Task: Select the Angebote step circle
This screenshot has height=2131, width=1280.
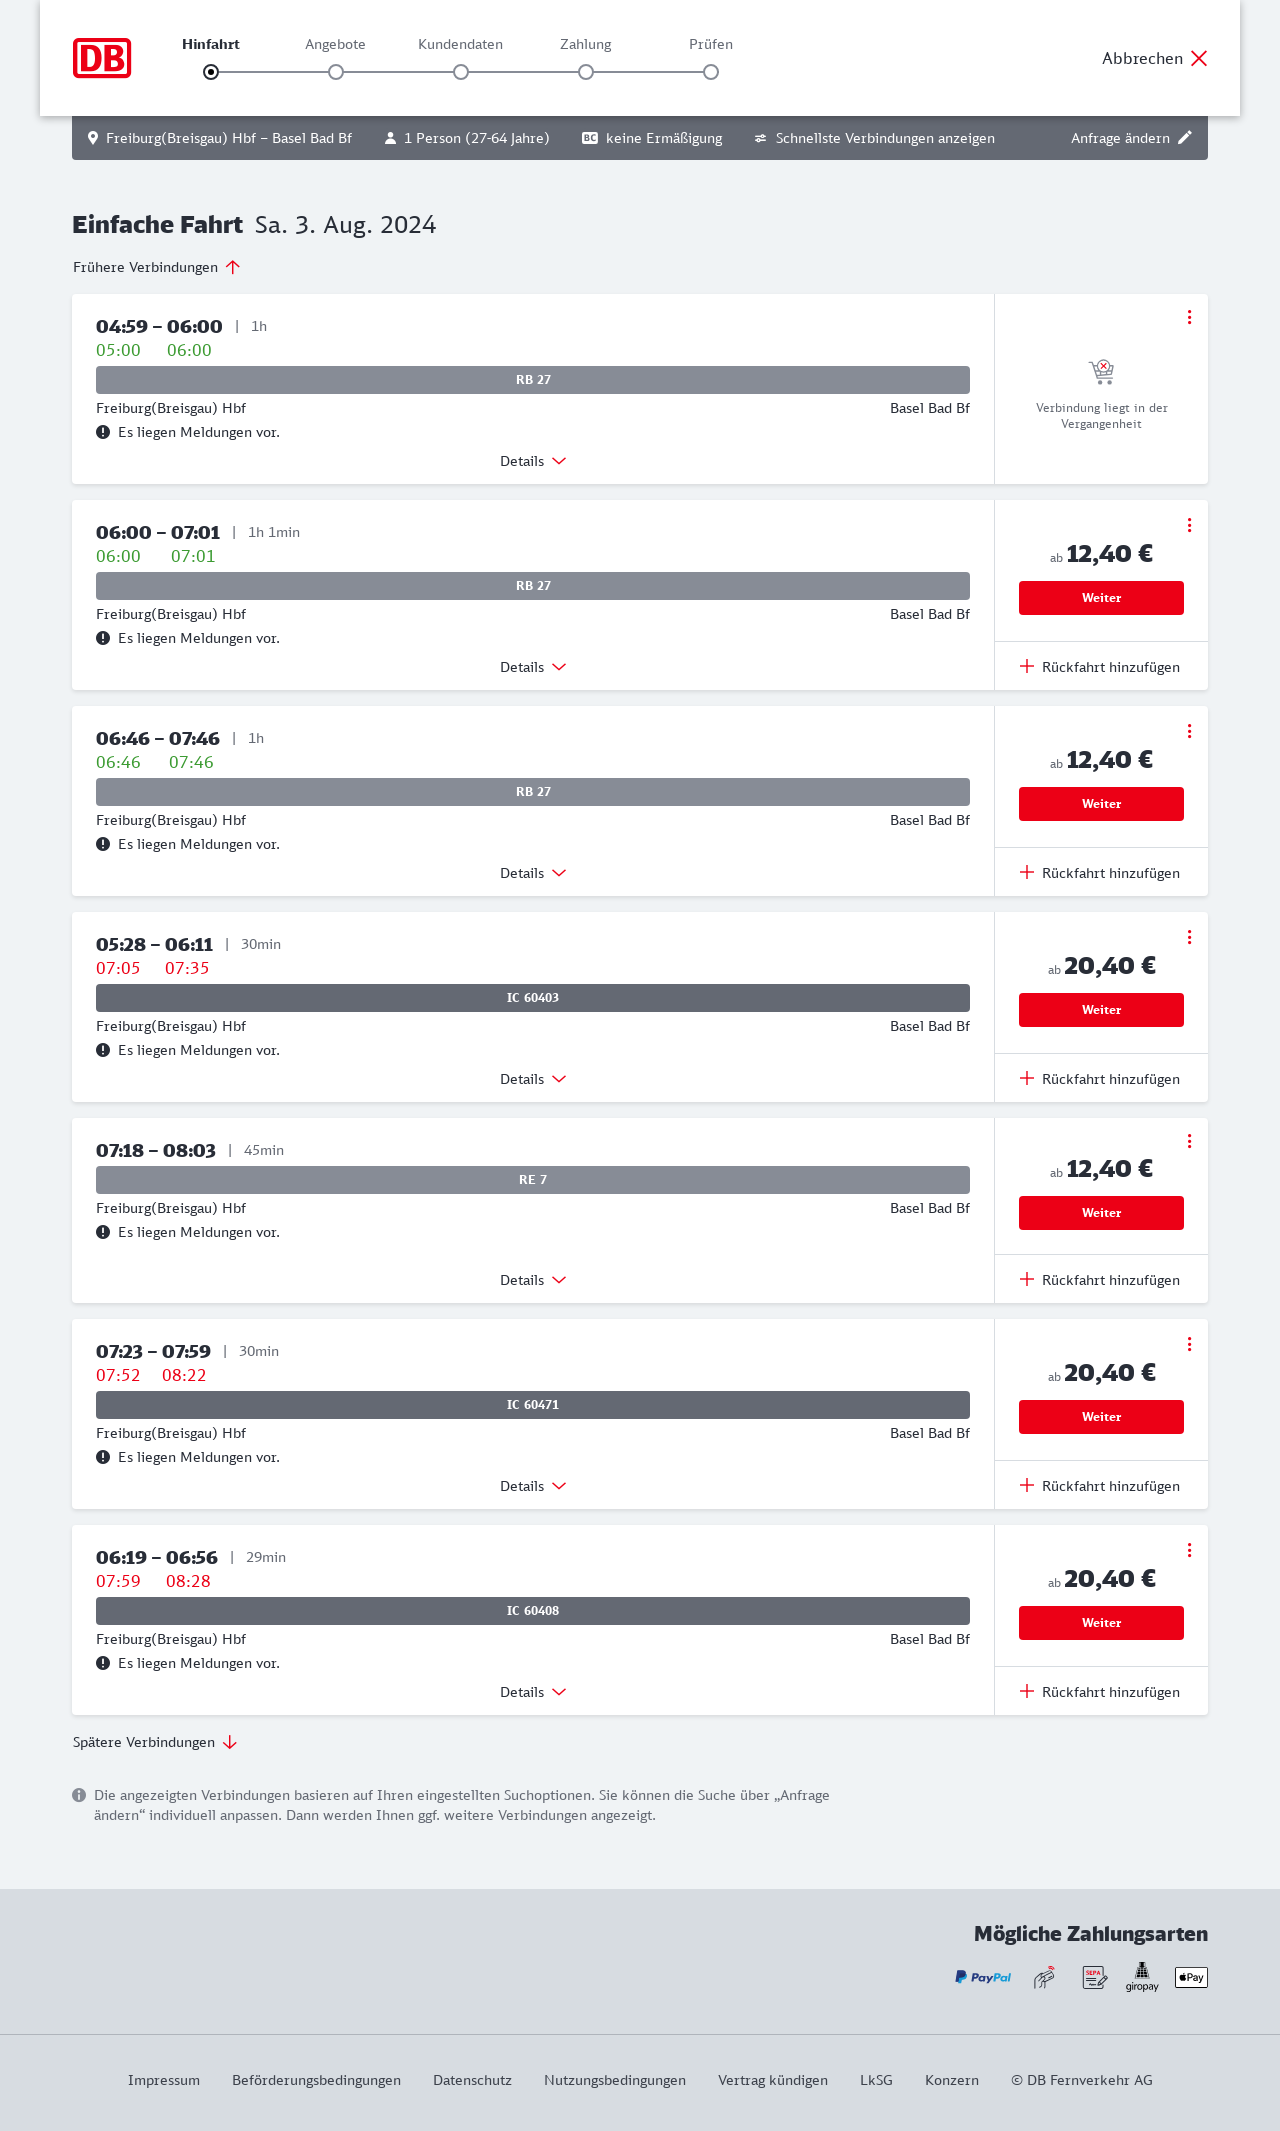Action: tap(336, 72)
